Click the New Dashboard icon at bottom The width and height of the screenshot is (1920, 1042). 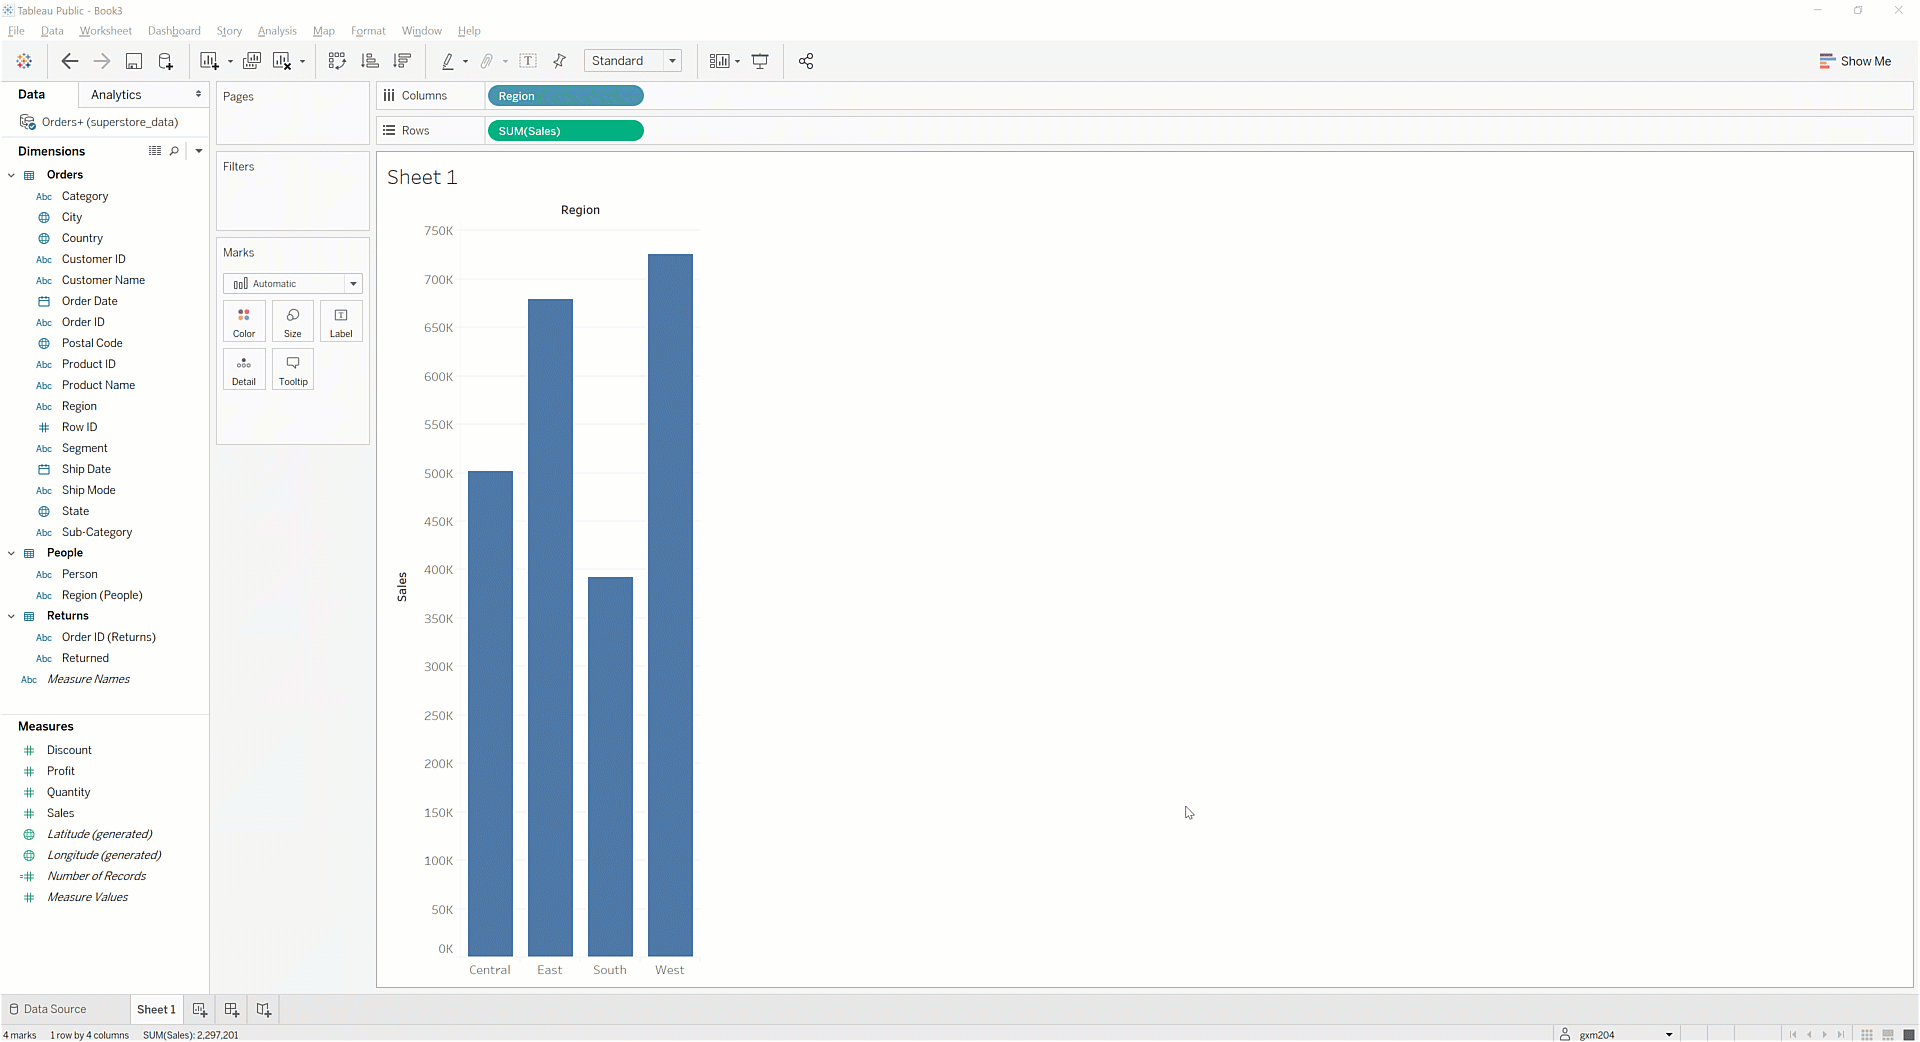232,1009
